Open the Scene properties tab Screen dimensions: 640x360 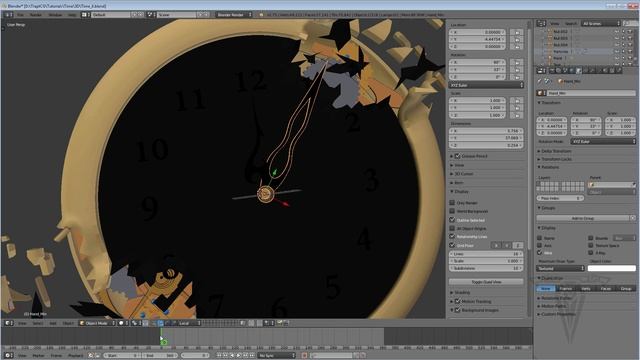tap(565, 71)
